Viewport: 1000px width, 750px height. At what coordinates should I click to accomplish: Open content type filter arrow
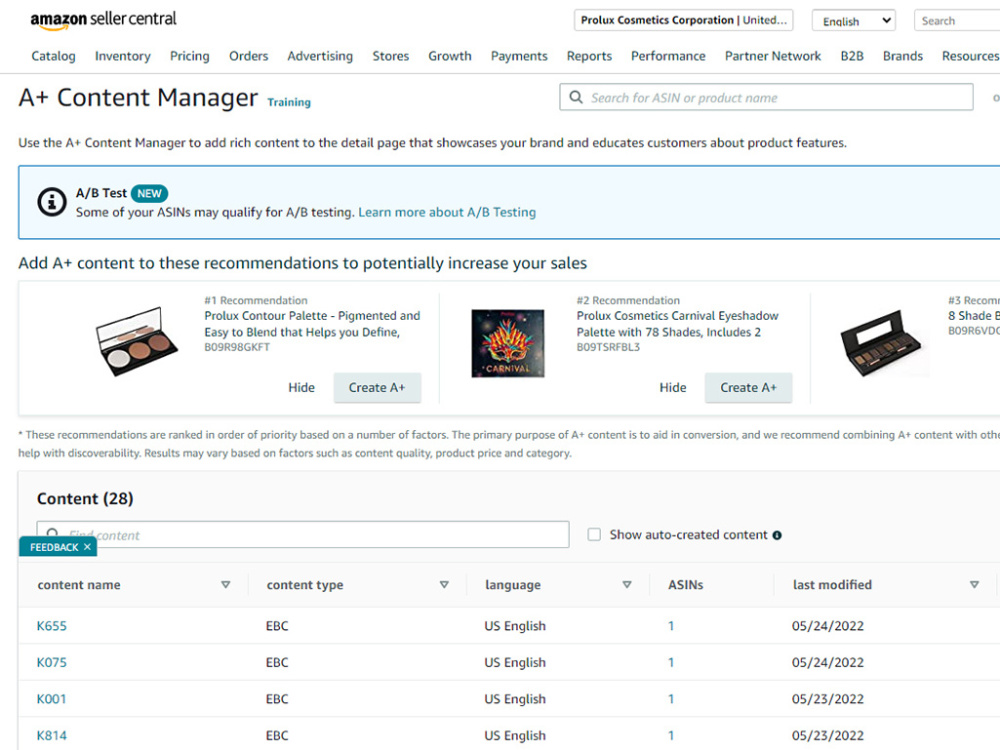[444, 585]
